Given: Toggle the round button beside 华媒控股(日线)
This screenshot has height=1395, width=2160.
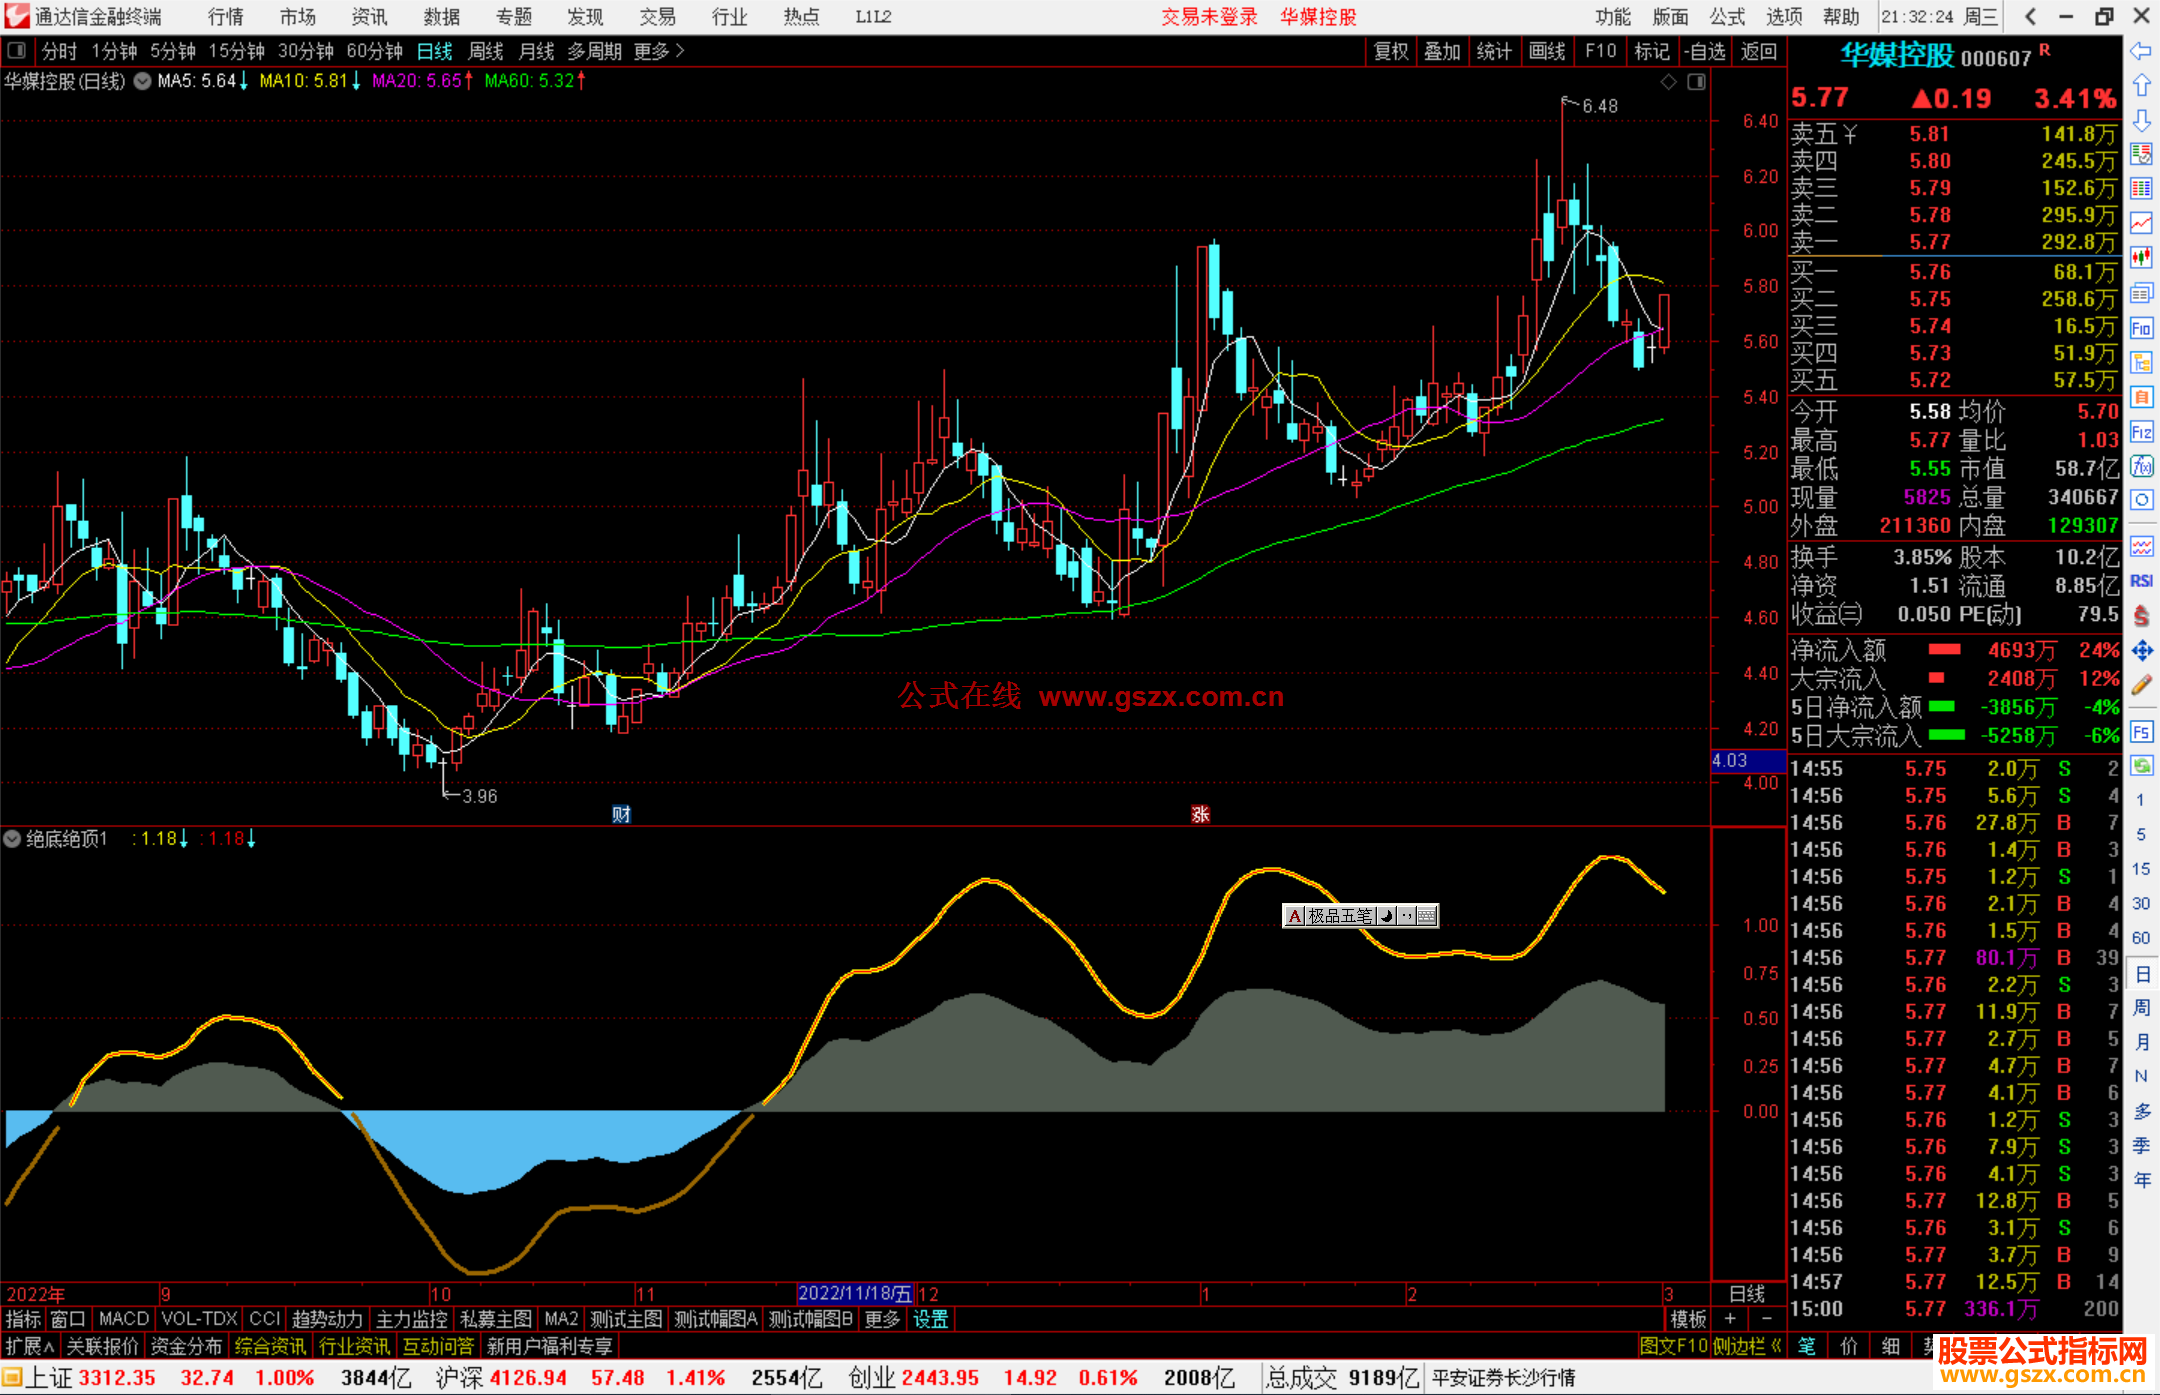Looking at the screenshot, I should (143, 81).
